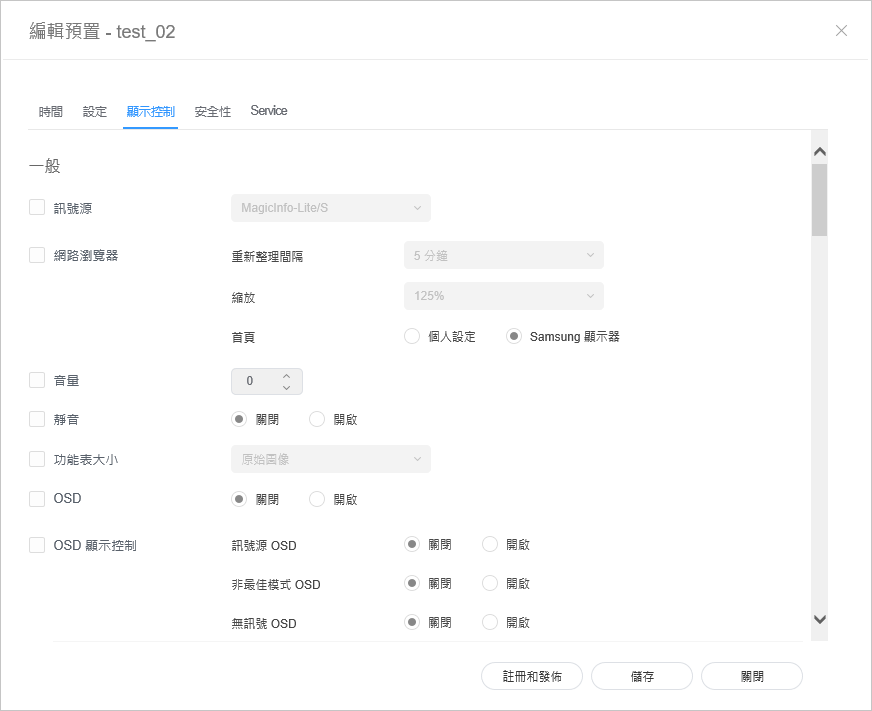
Task: Tick the 網路瀏覽器 checkbox
Action: click(37, 255)
